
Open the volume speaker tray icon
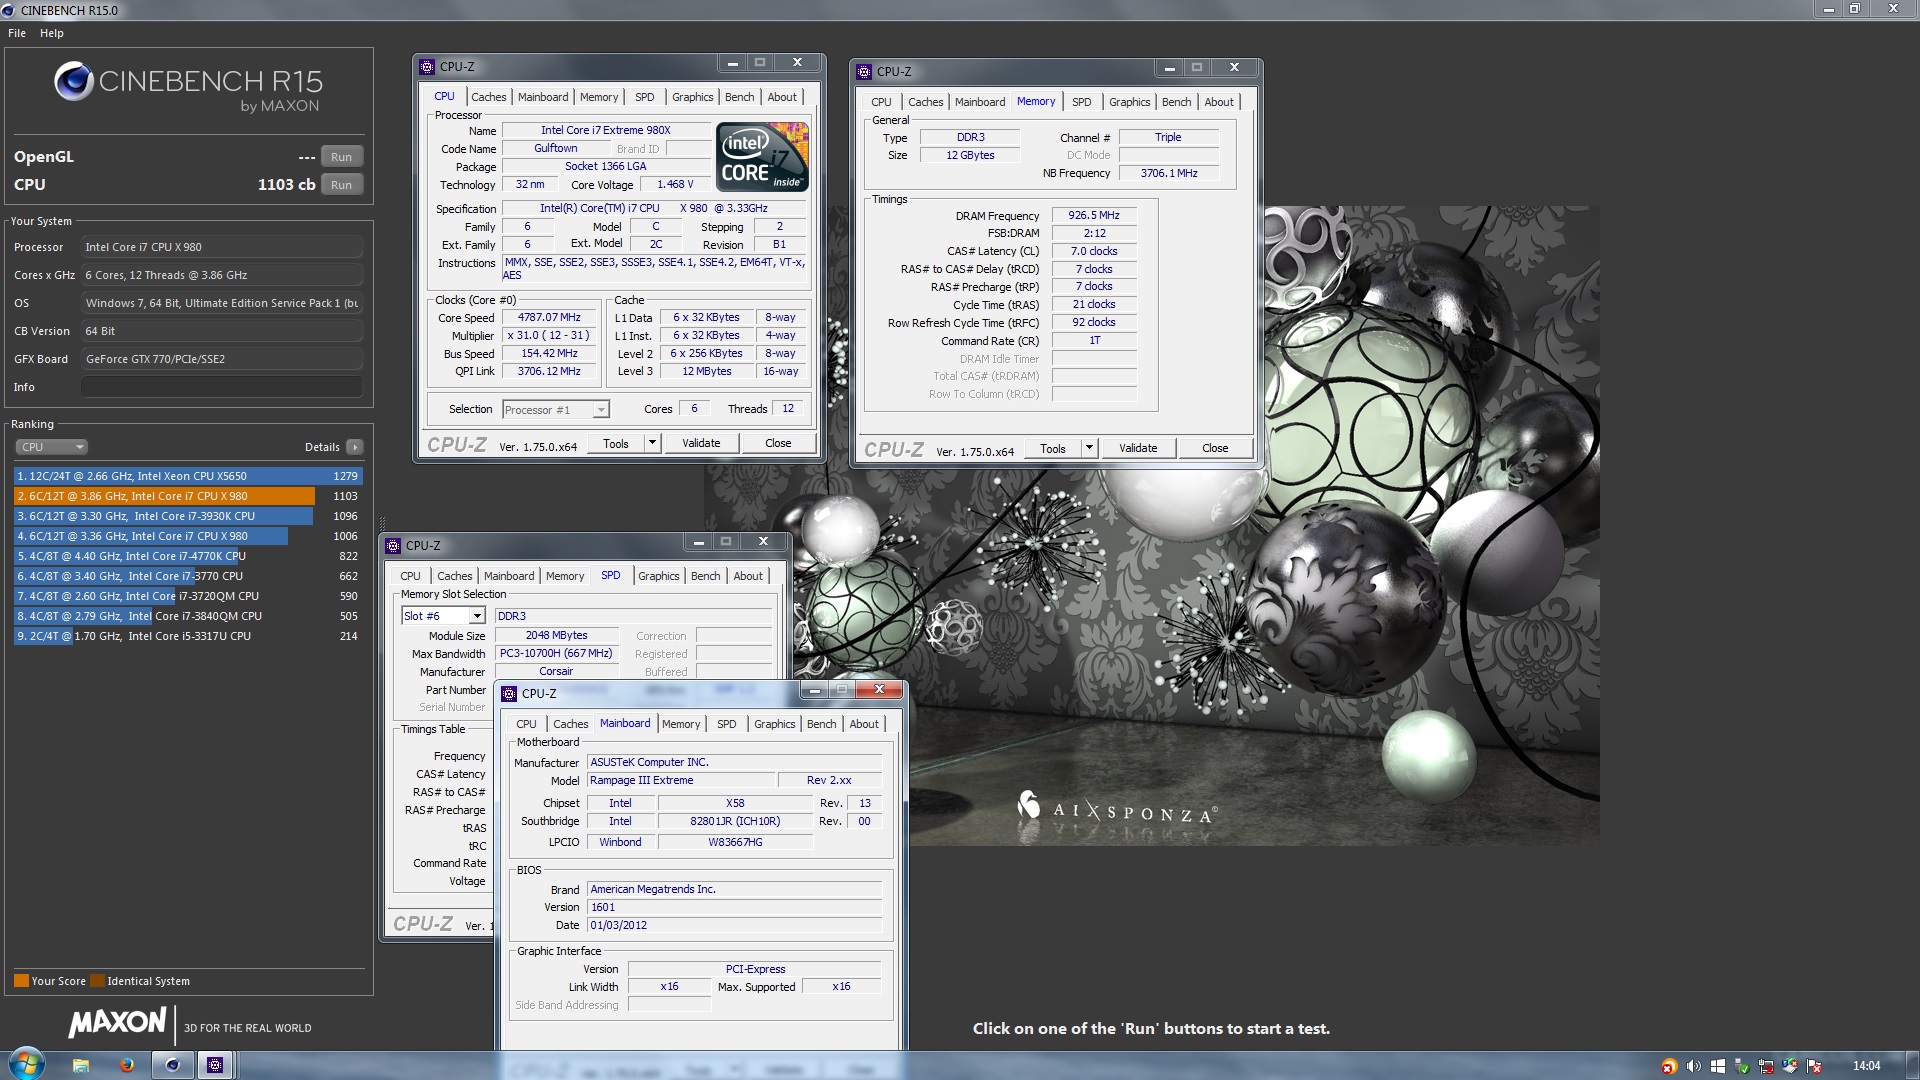[x=1693, y=1066]
